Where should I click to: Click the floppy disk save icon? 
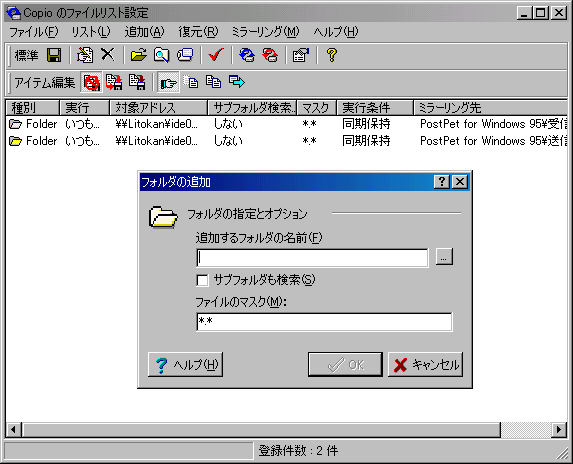click(x=54, y=56)
